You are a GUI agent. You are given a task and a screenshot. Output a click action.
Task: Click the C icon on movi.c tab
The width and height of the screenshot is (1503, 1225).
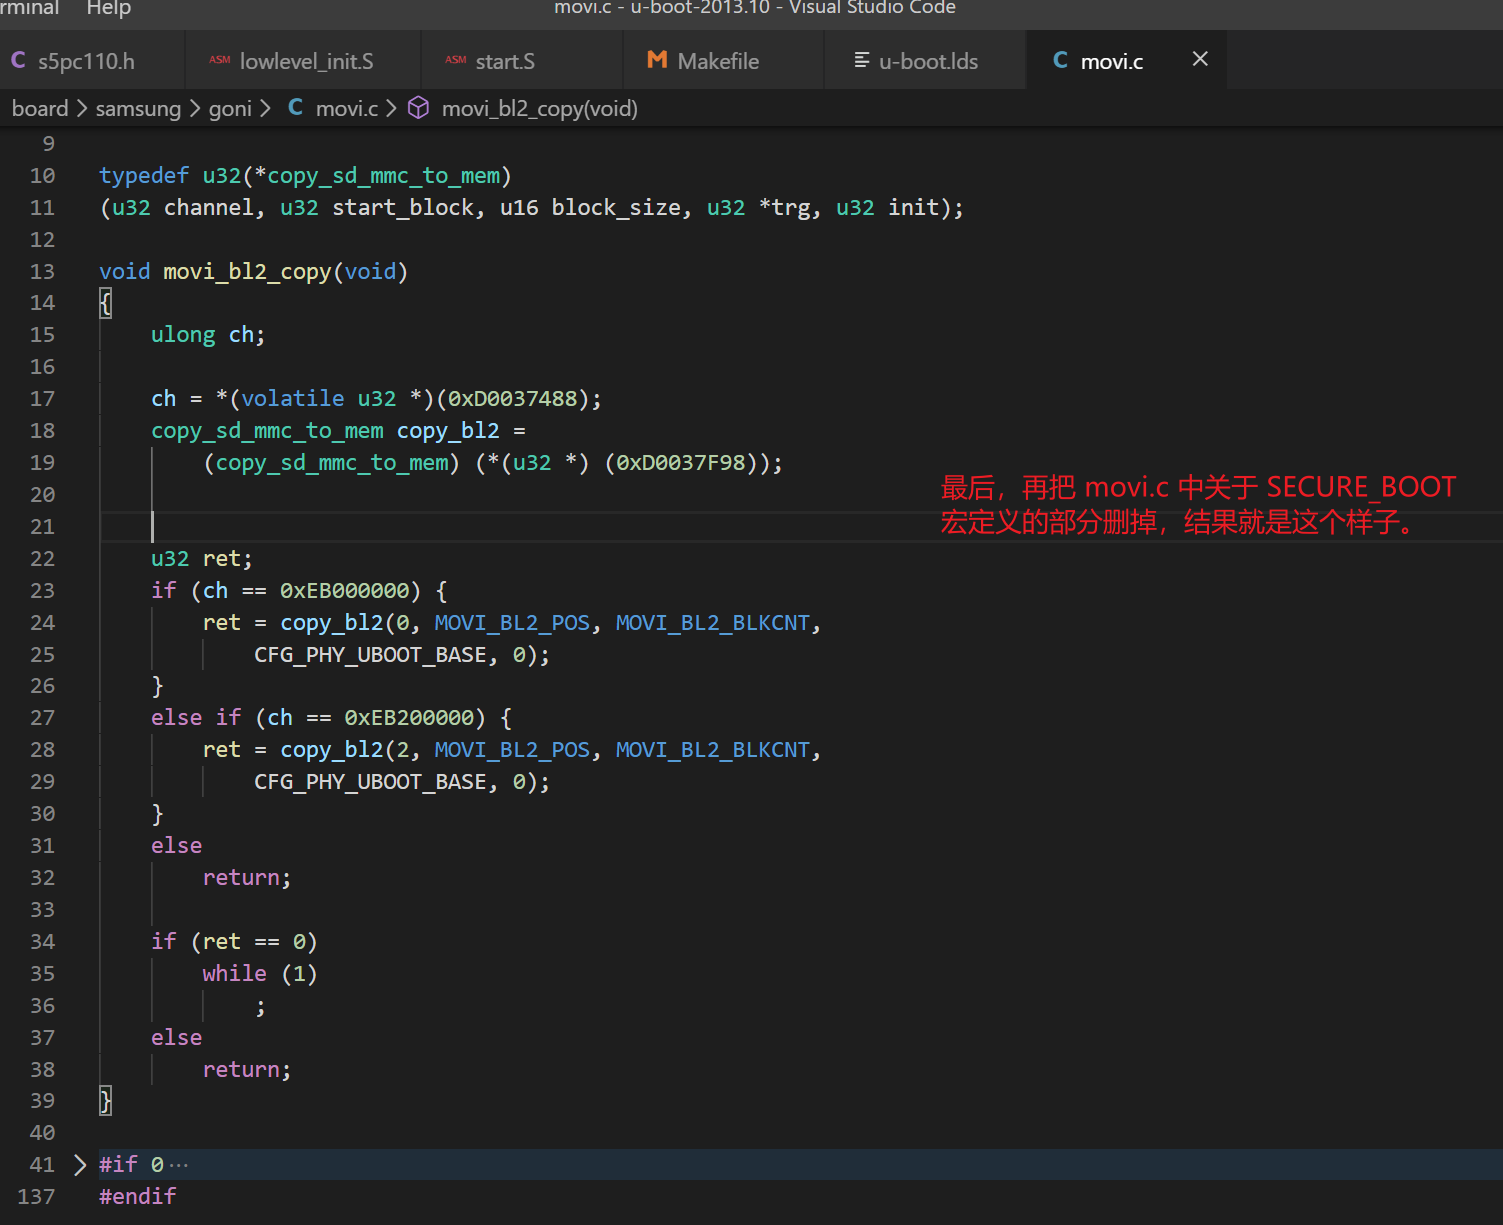pos(1060,60)
